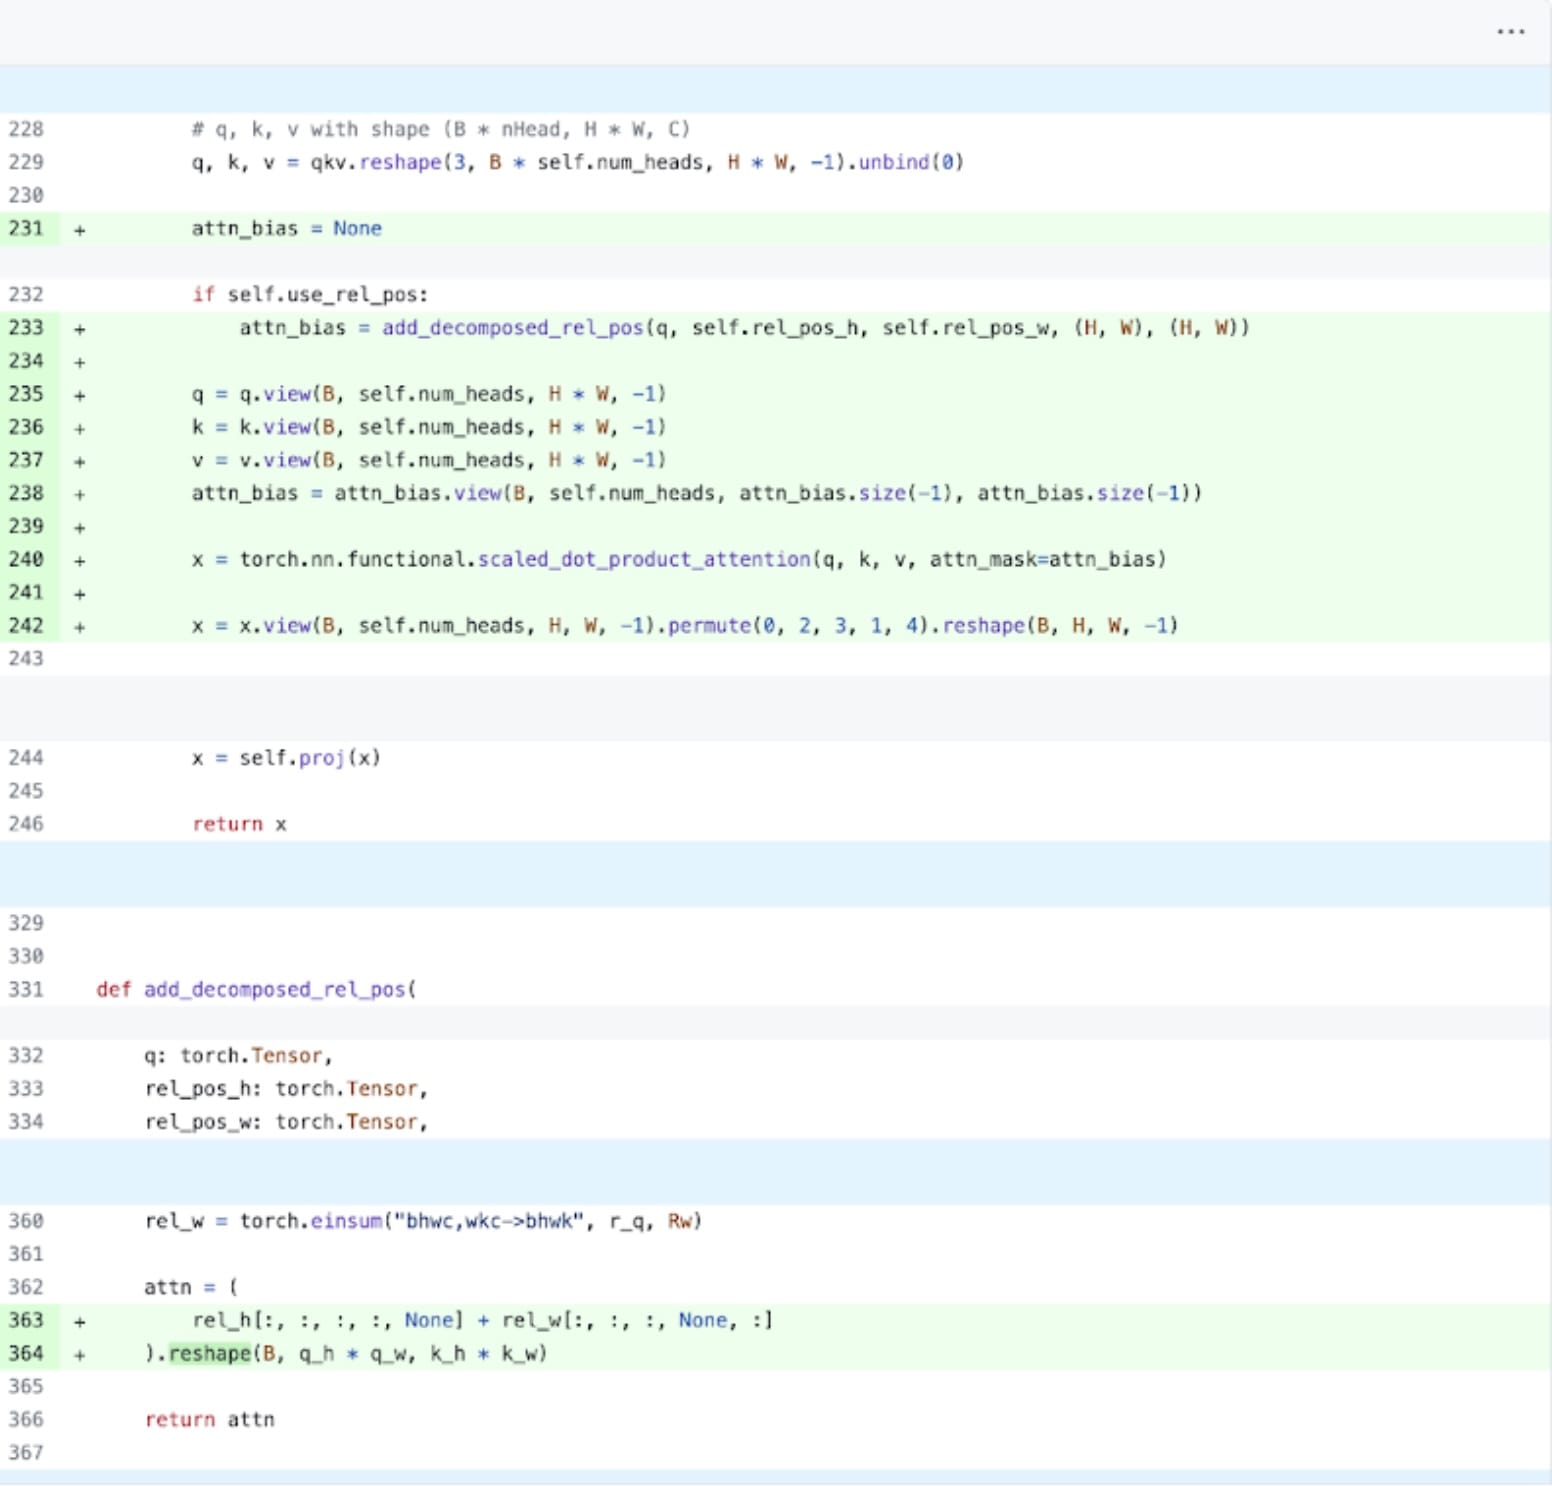Click the plus marker beside line 363

coord(78,1320)
